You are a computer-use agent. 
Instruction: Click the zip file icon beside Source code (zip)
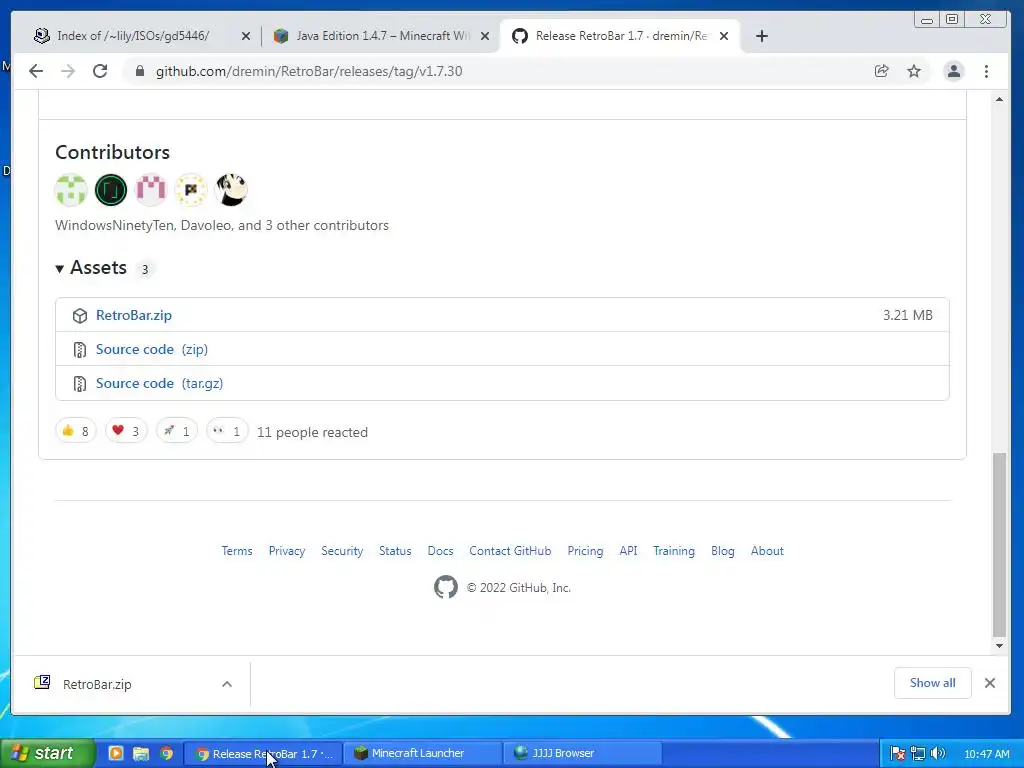coord(80,350)
